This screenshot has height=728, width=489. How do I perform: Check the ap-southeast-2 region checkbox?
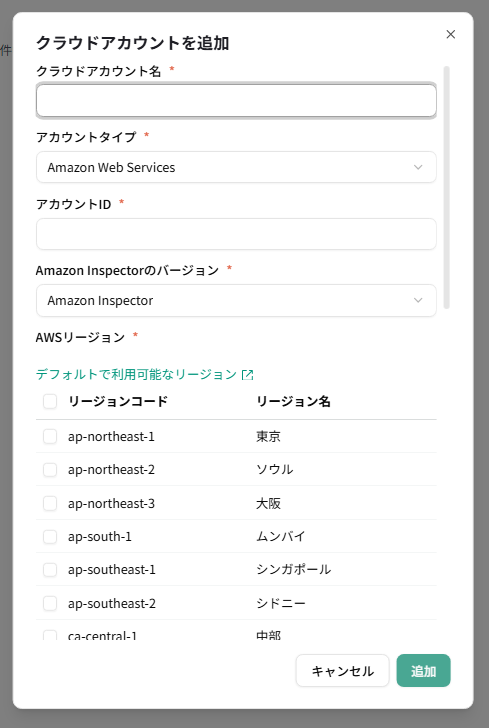tap(50, 604)
